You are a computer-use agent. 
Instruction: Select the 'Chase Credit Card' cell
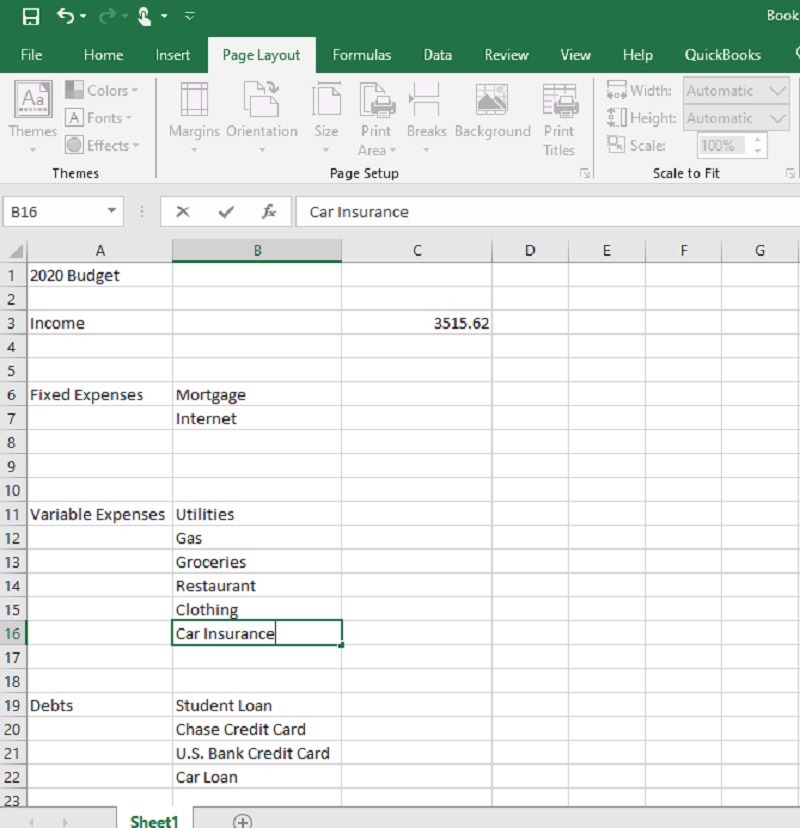click(257, 729)
